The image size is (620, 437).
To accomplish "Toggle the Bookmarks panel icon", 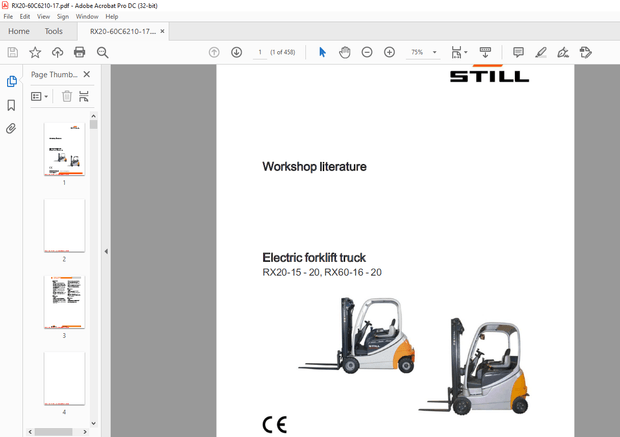I will coord(11,105).
